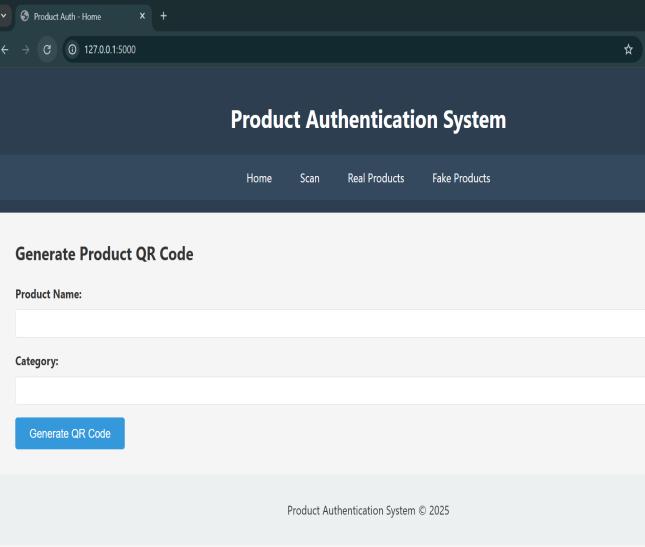The image size is (645, 547).
Task: Click the Product Authentication System header title
Action: coord(368,120)
